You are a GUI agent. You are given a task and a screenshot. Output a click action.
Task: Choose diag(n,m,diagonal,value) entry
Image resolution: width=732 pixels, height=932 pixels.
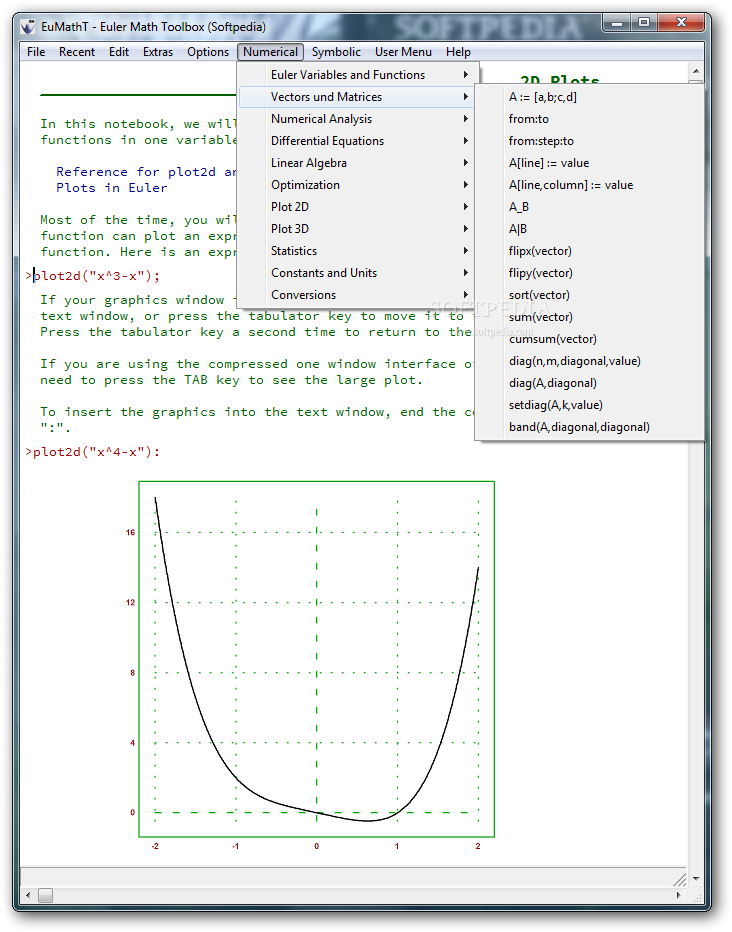tap(589, 361)
